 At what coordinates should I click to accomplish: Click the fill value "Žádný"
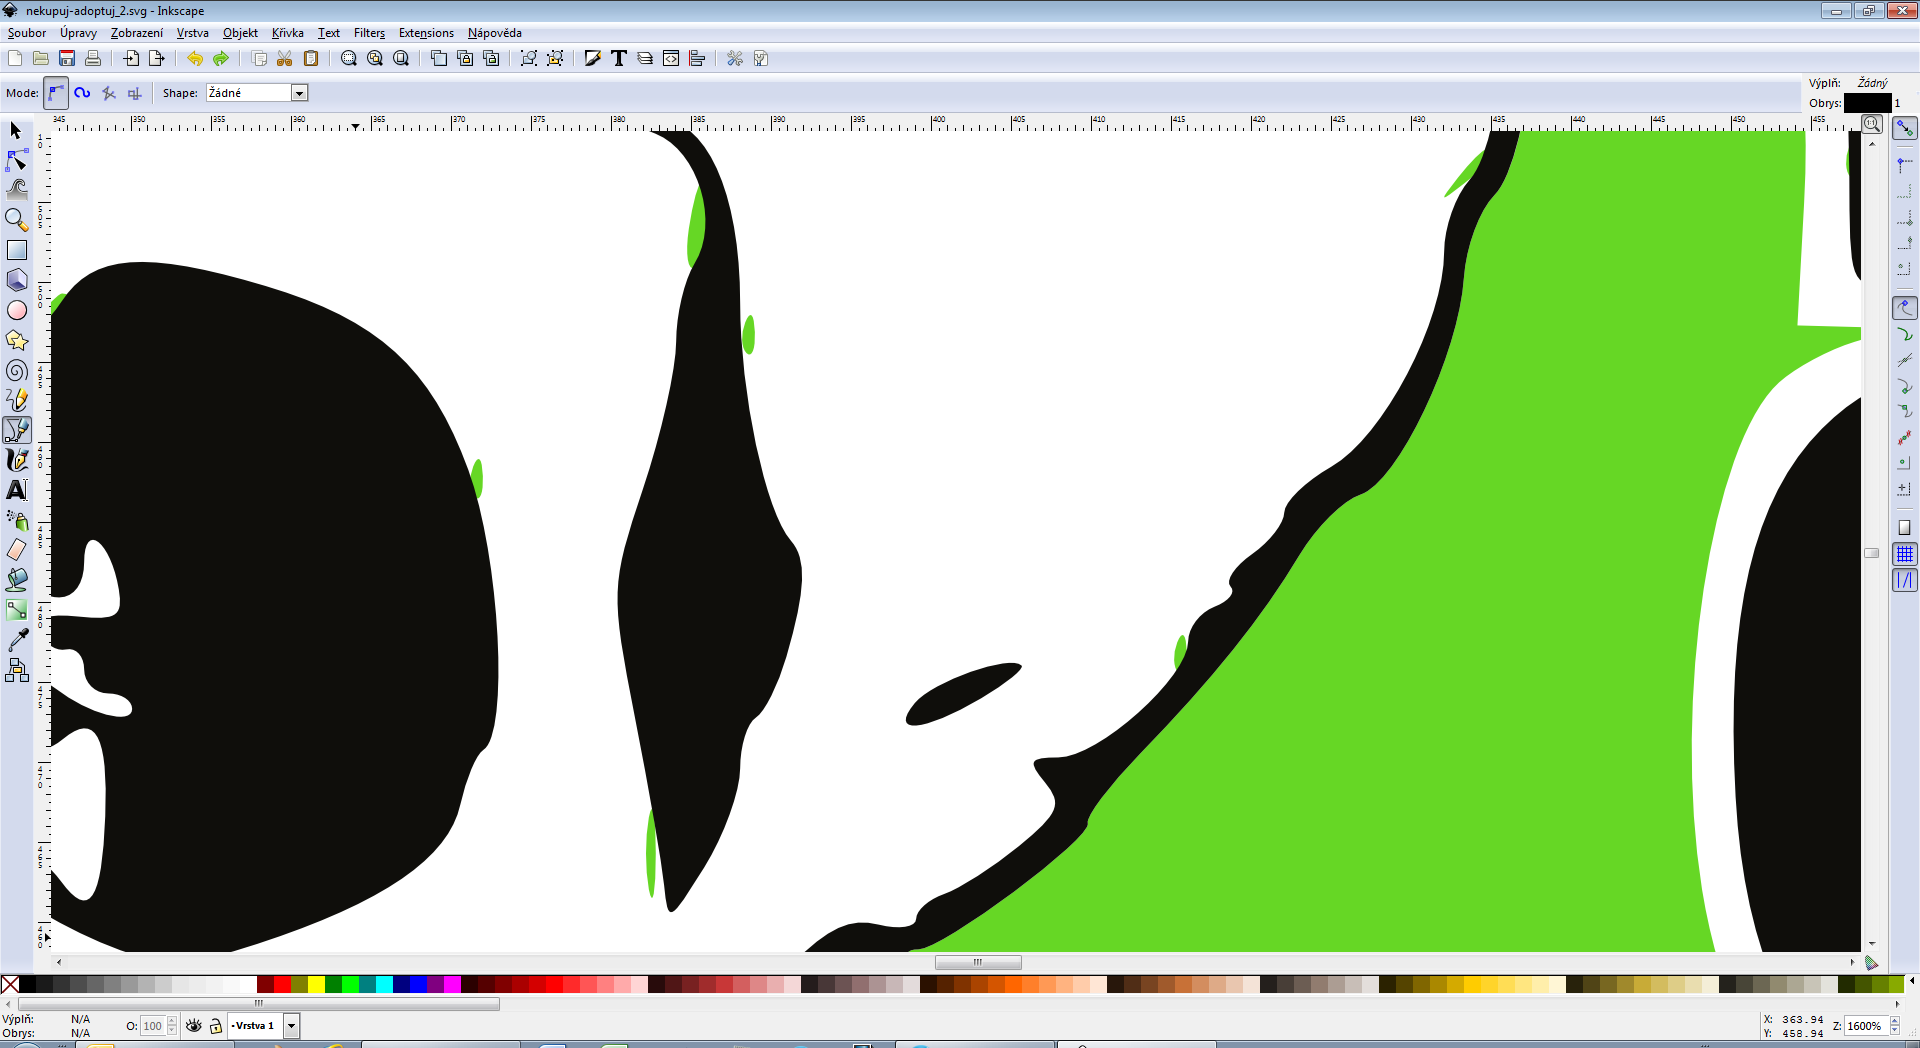(1872, 83)
